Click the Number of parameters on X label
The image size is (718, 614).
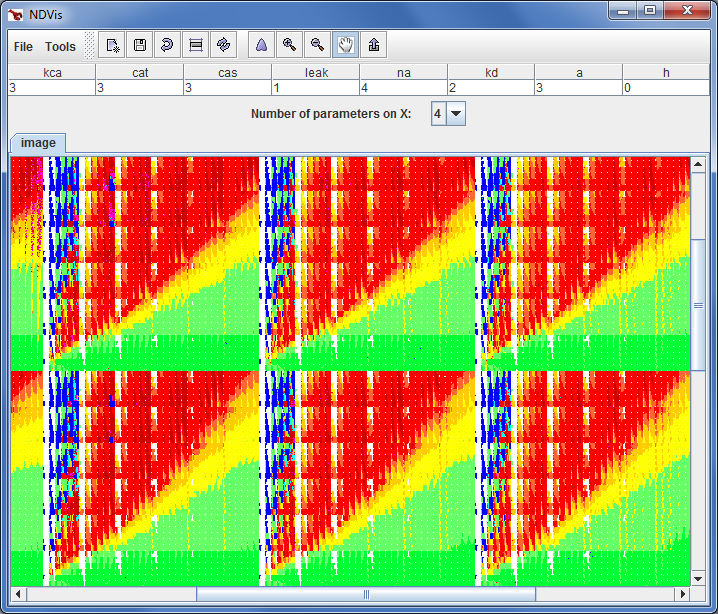331,114
